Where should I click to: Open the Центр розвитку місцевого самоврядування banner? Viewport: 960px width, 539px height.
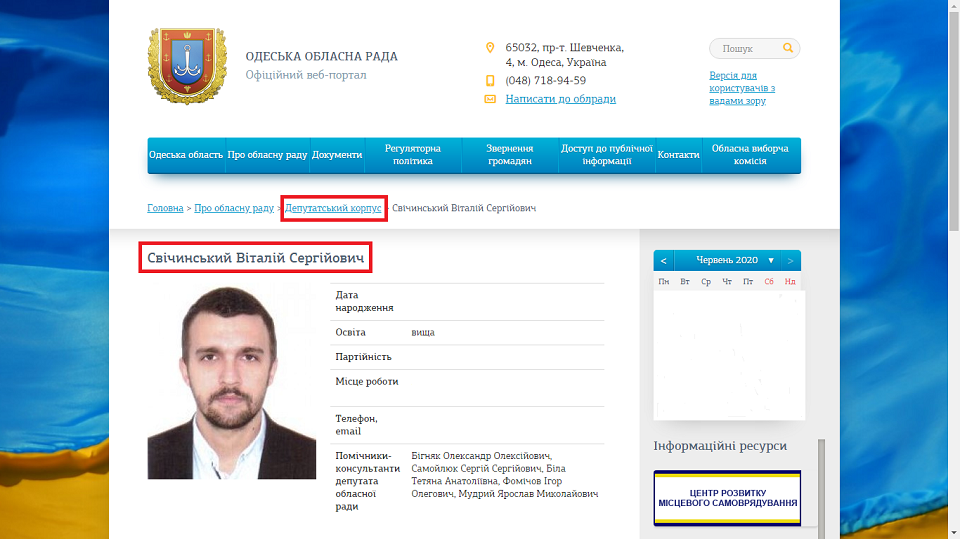coord(727,497)
